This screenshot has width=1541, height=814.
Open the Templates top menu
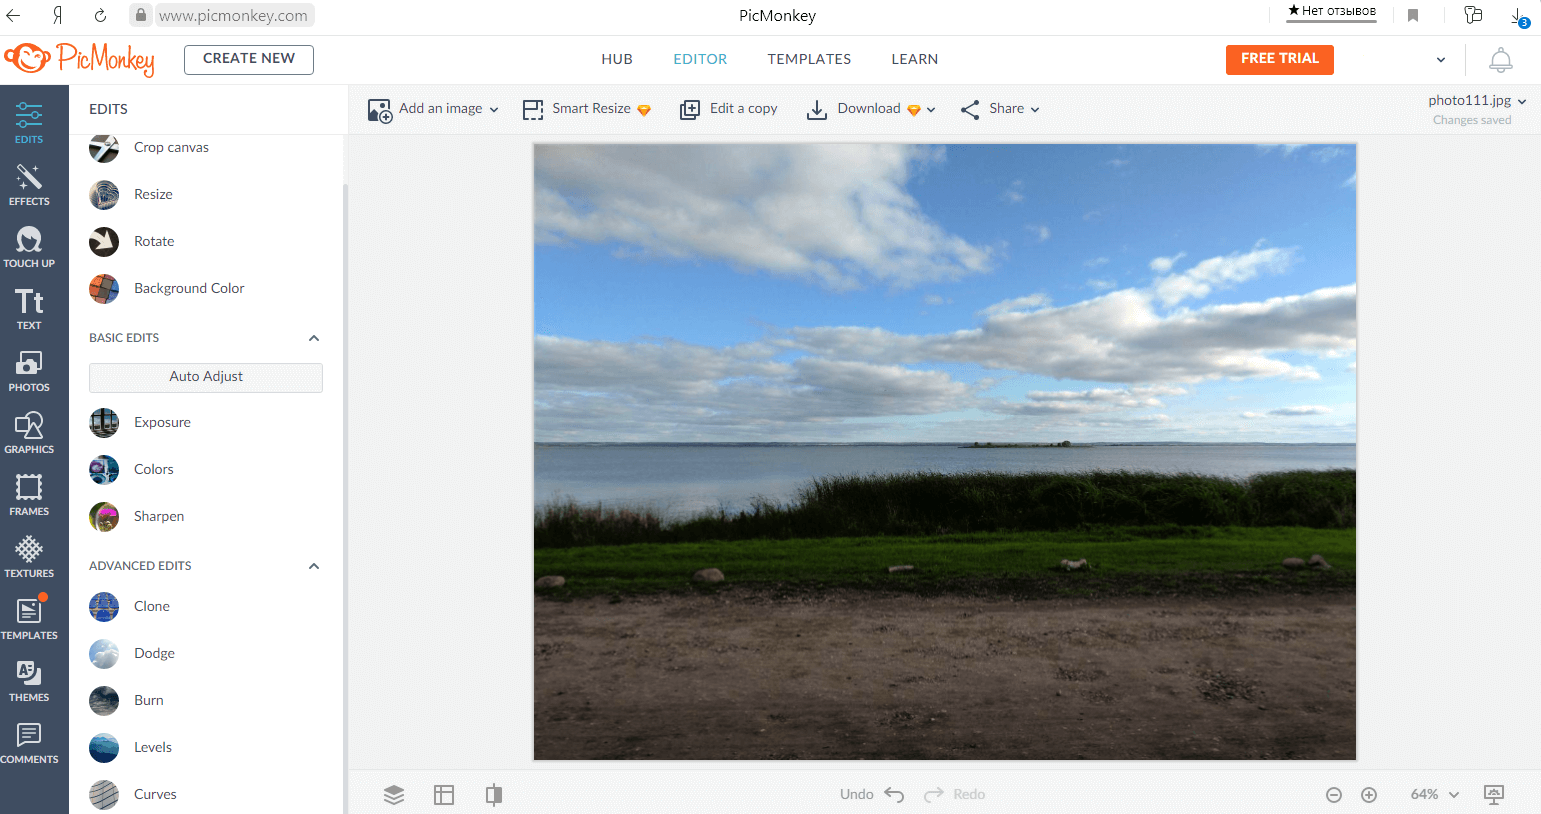(x=809, y=59)
